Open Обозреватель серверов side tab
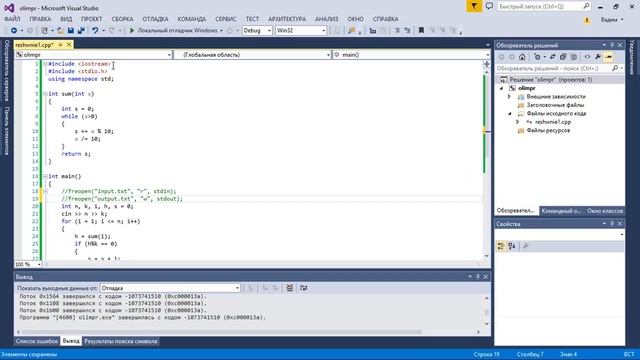The width and height of the screenshot is (640, 360). click(7, 70)
